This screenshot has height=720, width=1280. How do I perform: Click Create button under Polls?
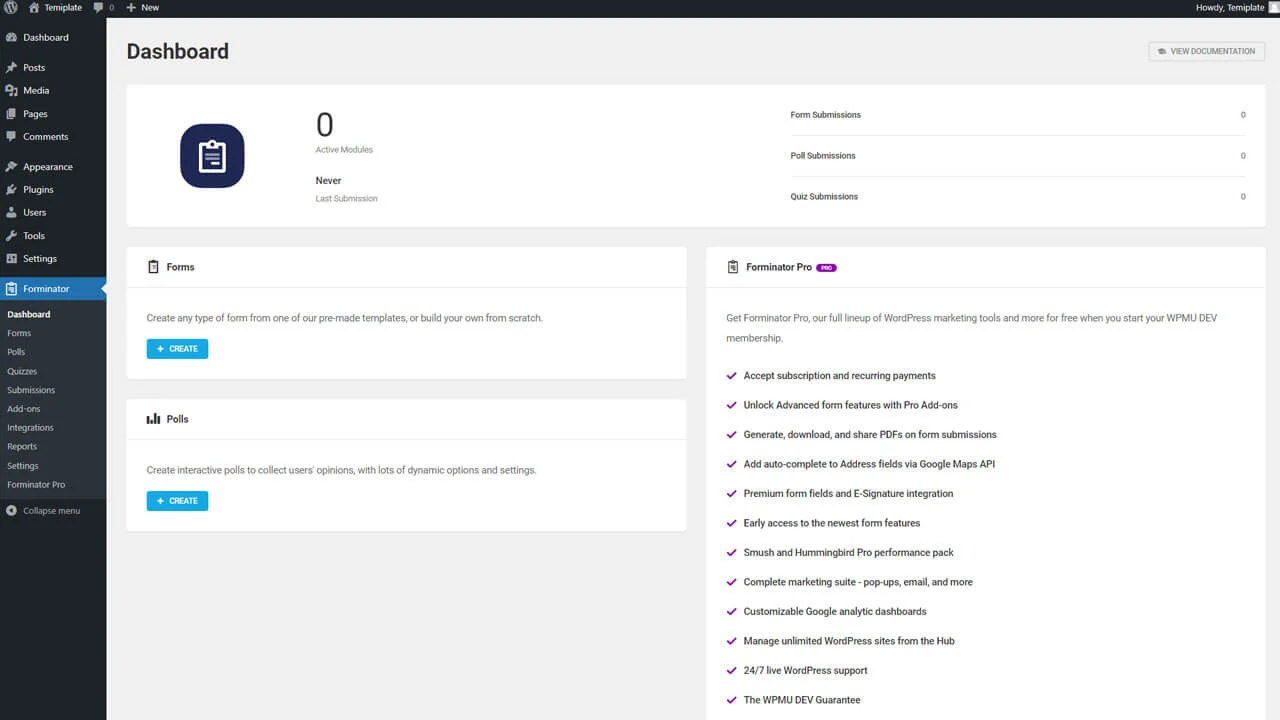[x=177, y=501]
